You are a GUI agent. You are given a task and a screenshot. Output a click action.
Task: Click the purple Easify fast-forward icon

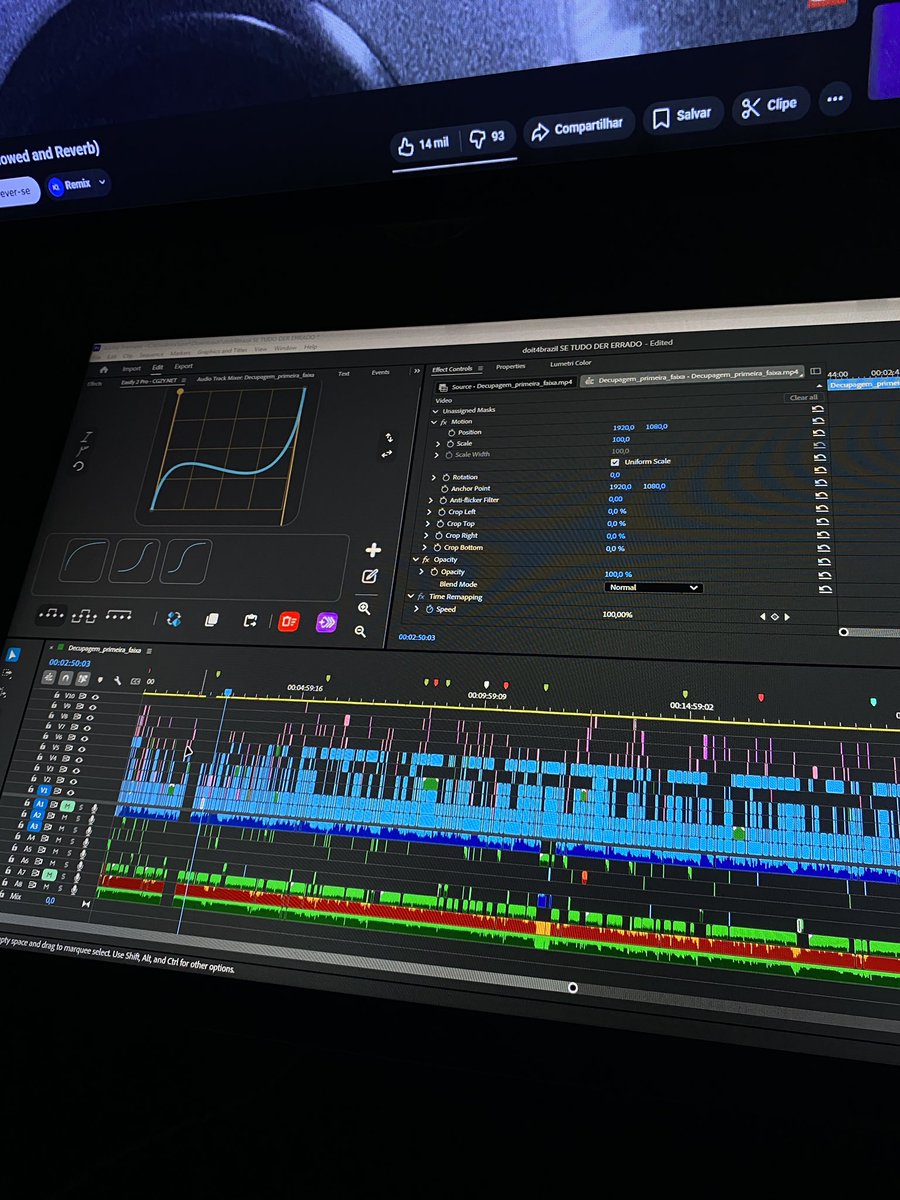326,622
